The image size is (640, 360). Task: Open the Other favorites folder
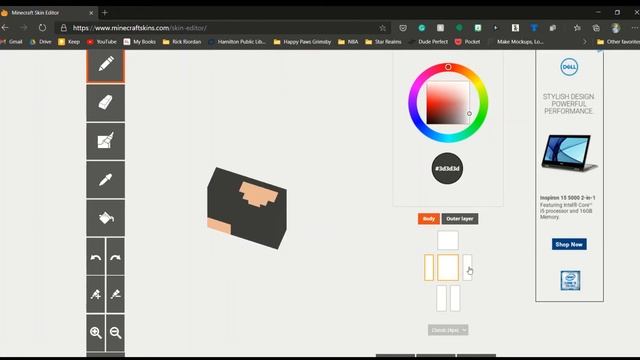[x=618, y=42]
